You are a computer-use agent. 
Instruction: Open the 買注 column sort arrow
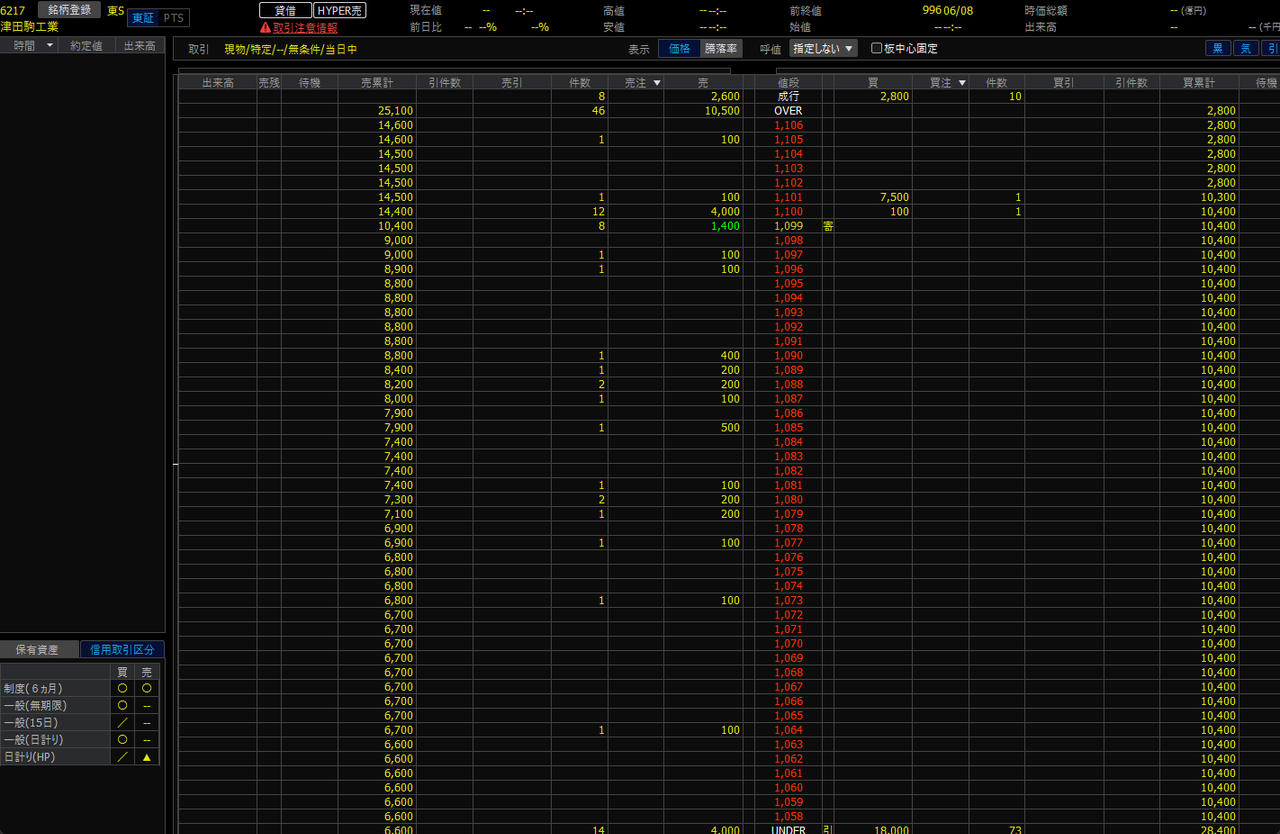(962, 83)
